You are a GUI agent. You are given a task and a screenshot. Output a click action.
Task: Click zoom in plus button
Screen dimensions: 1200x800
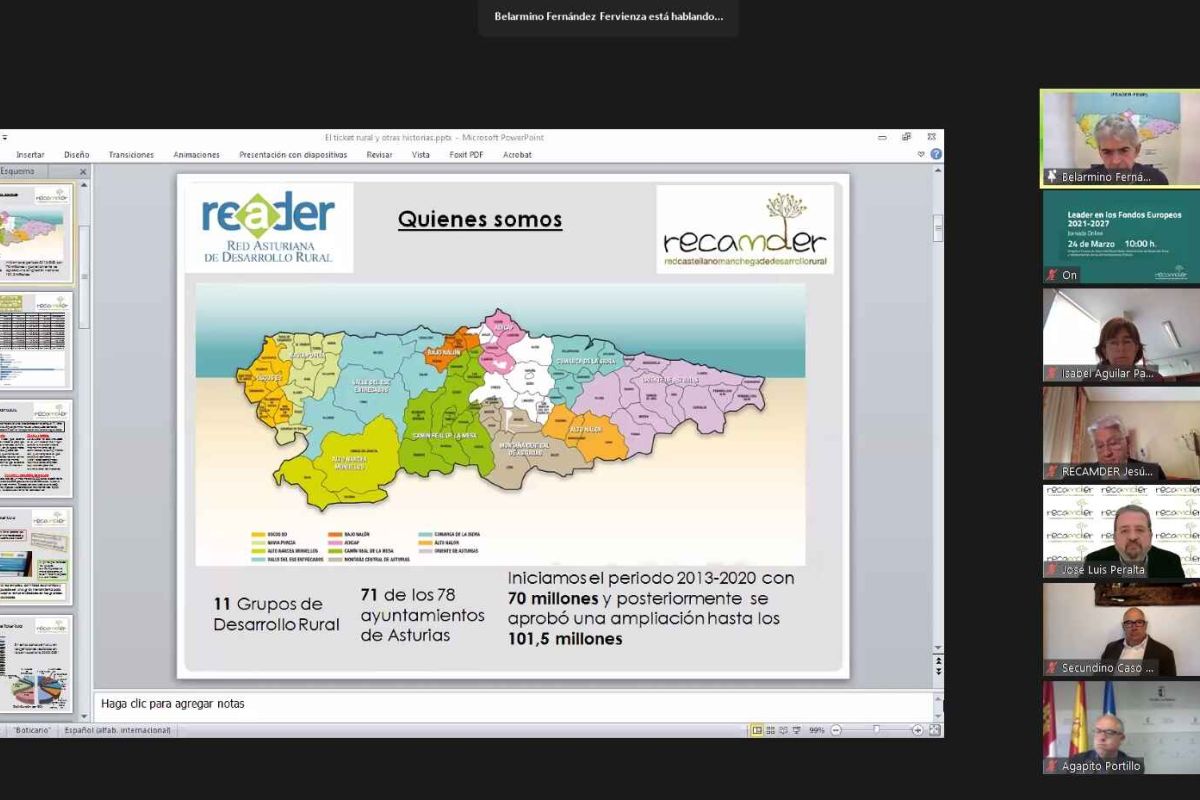click(917, 730)
